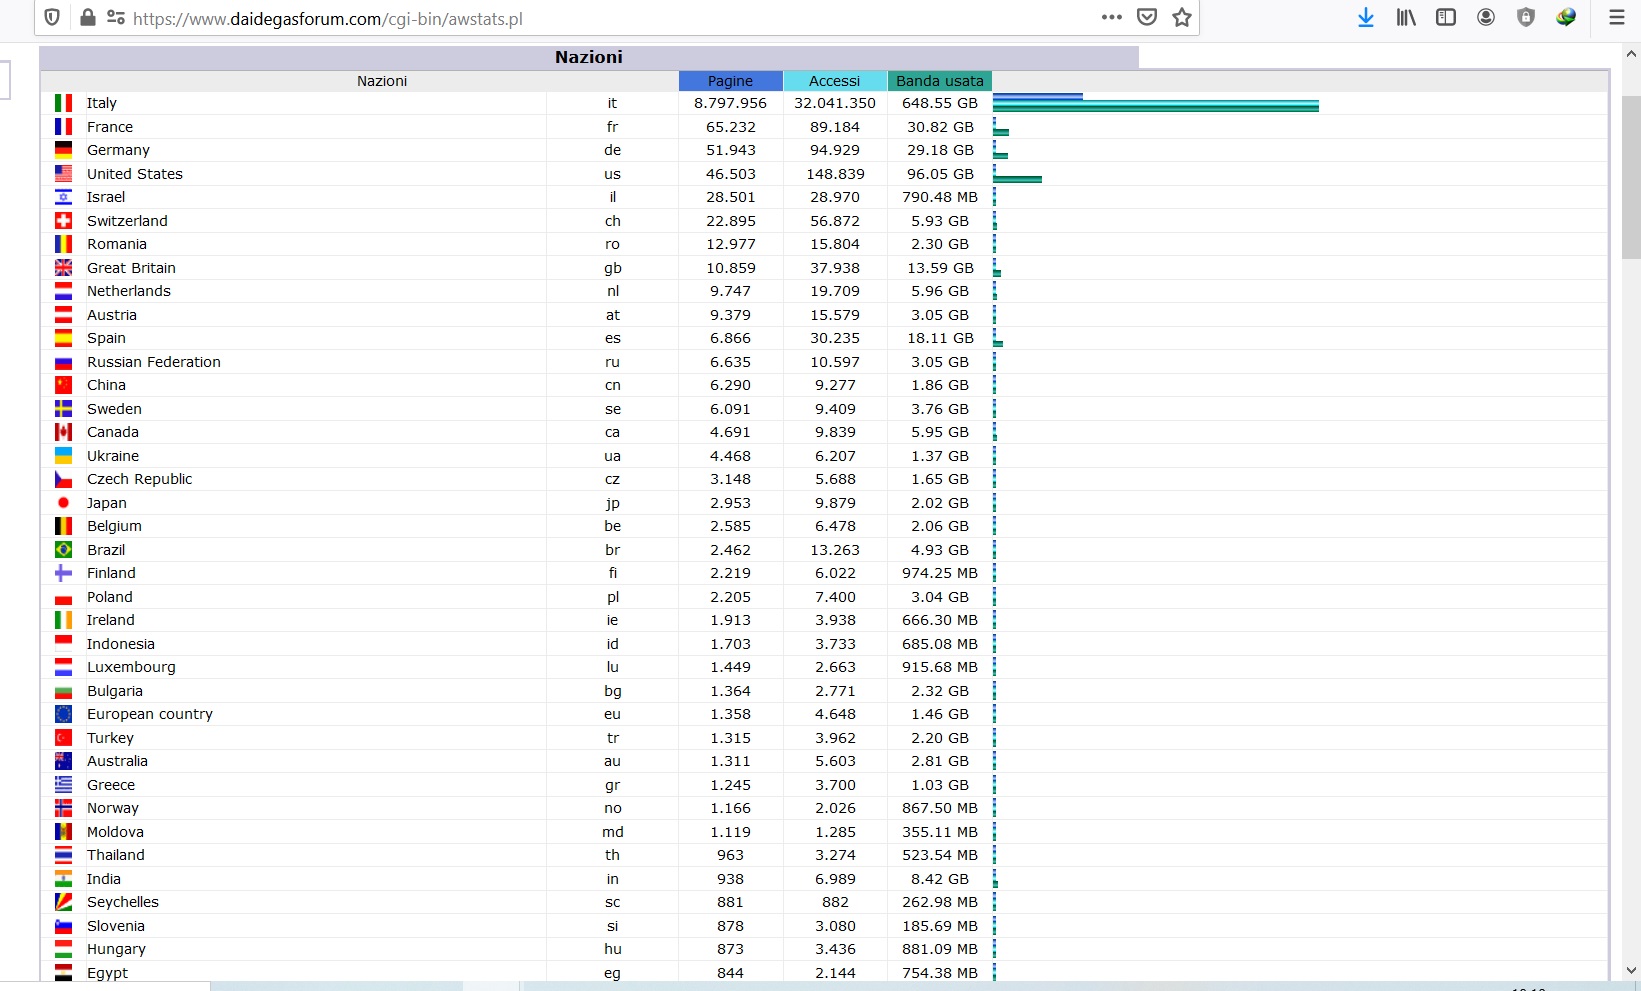Click the vertical scrollbar thumb
Screen dimensions: 1641x991
(1631, 177)
